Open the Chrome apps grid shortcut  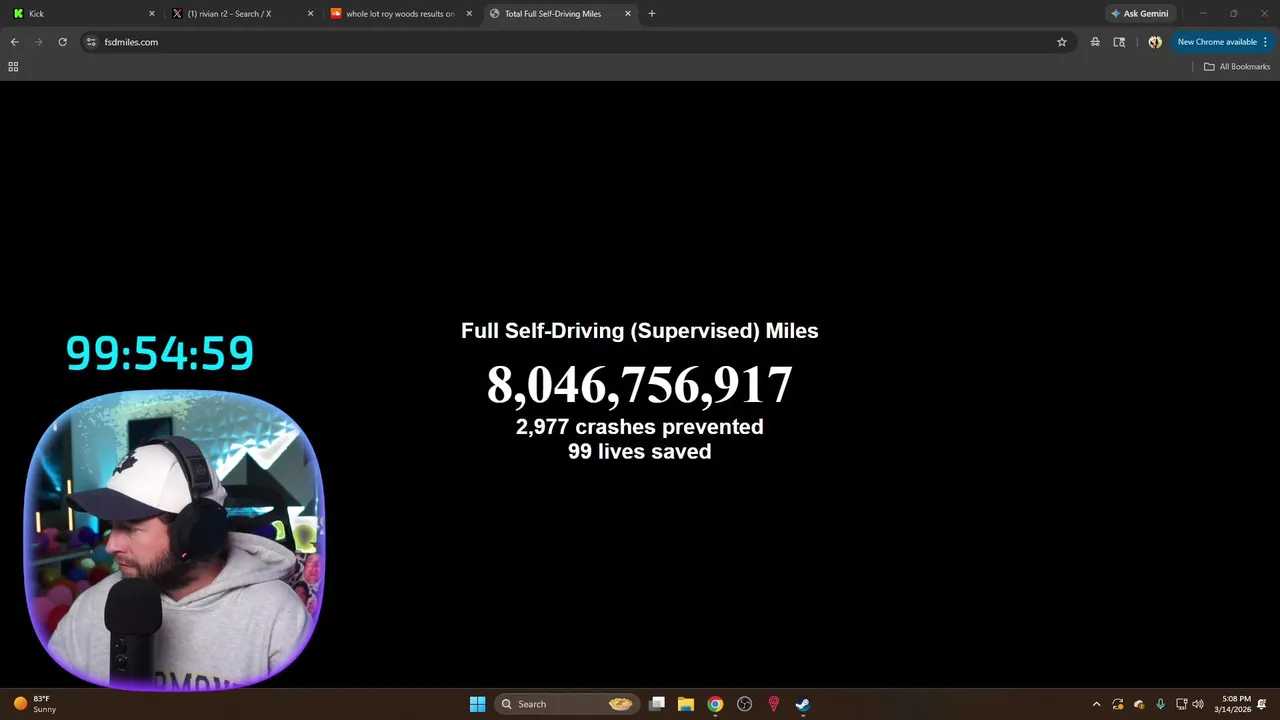point(13,67)
